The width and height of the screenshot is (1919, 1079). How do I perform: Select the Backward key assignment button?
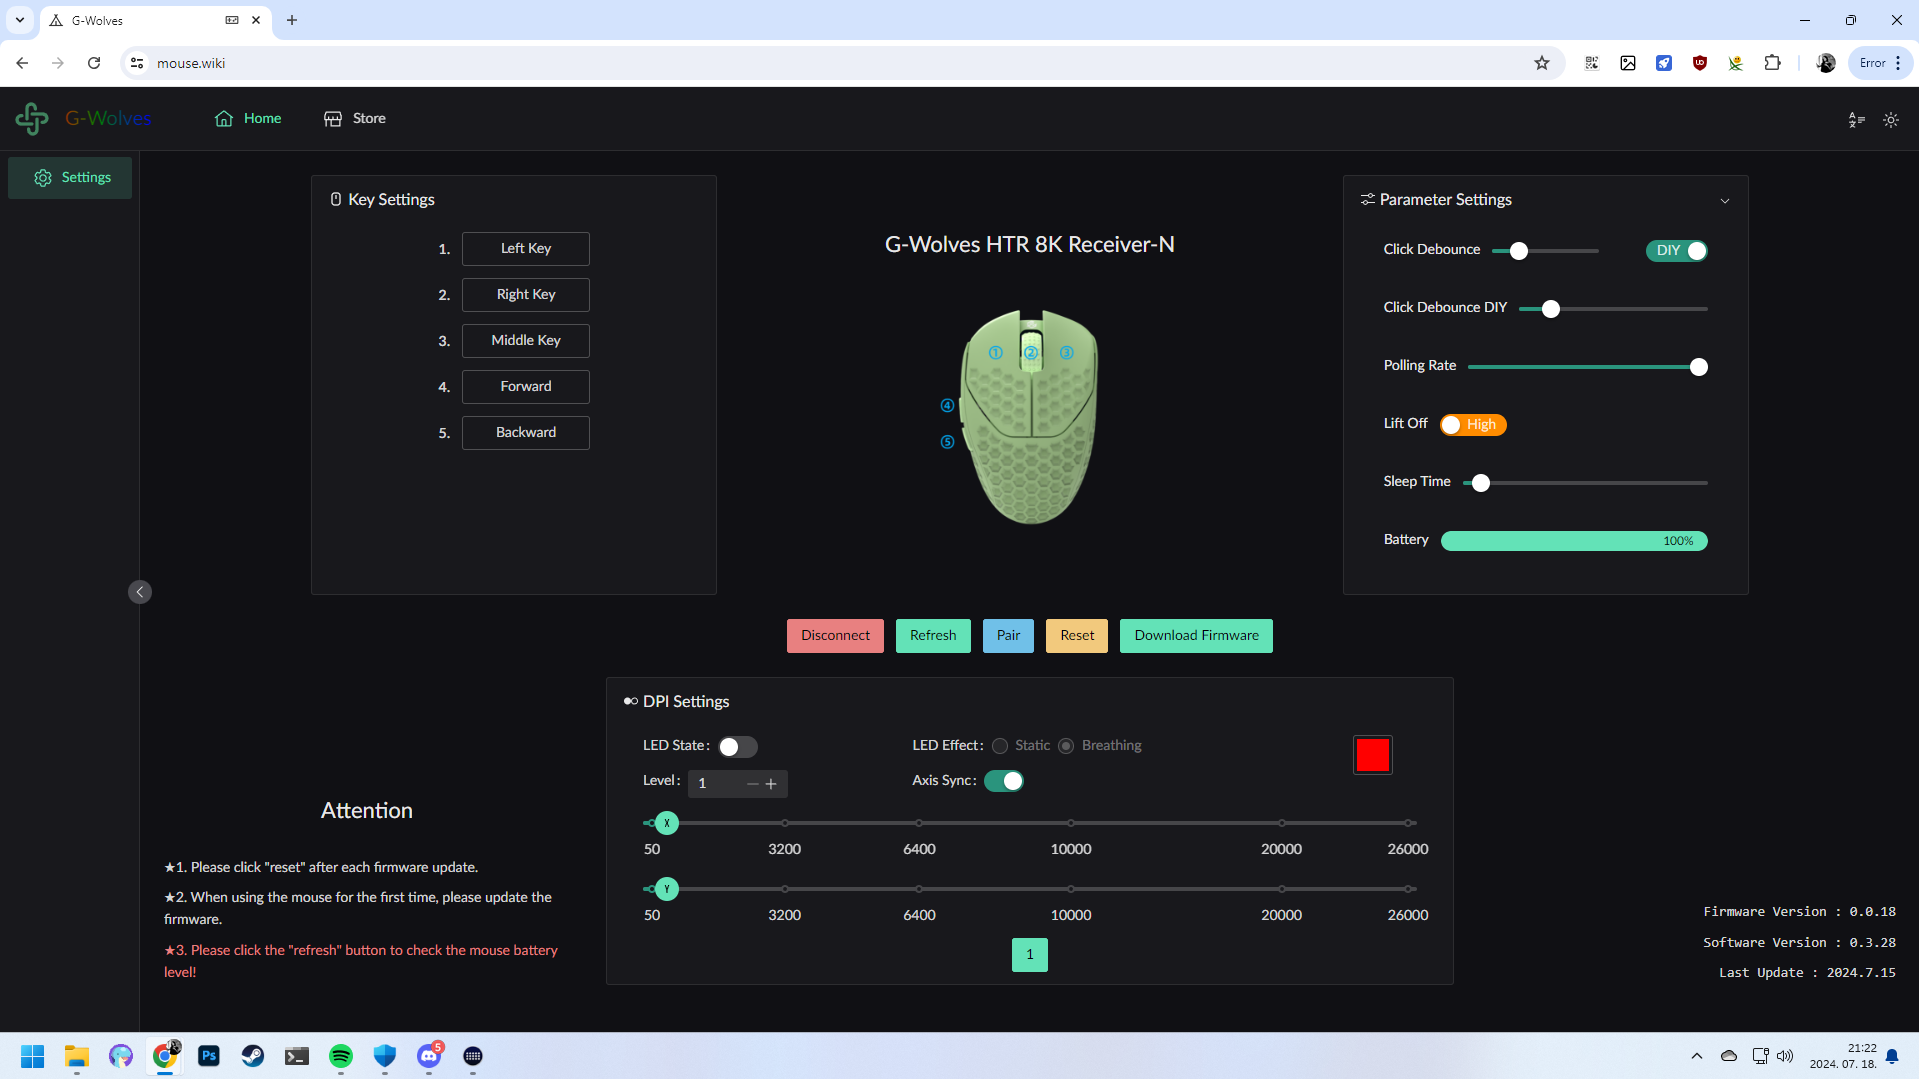526,433
